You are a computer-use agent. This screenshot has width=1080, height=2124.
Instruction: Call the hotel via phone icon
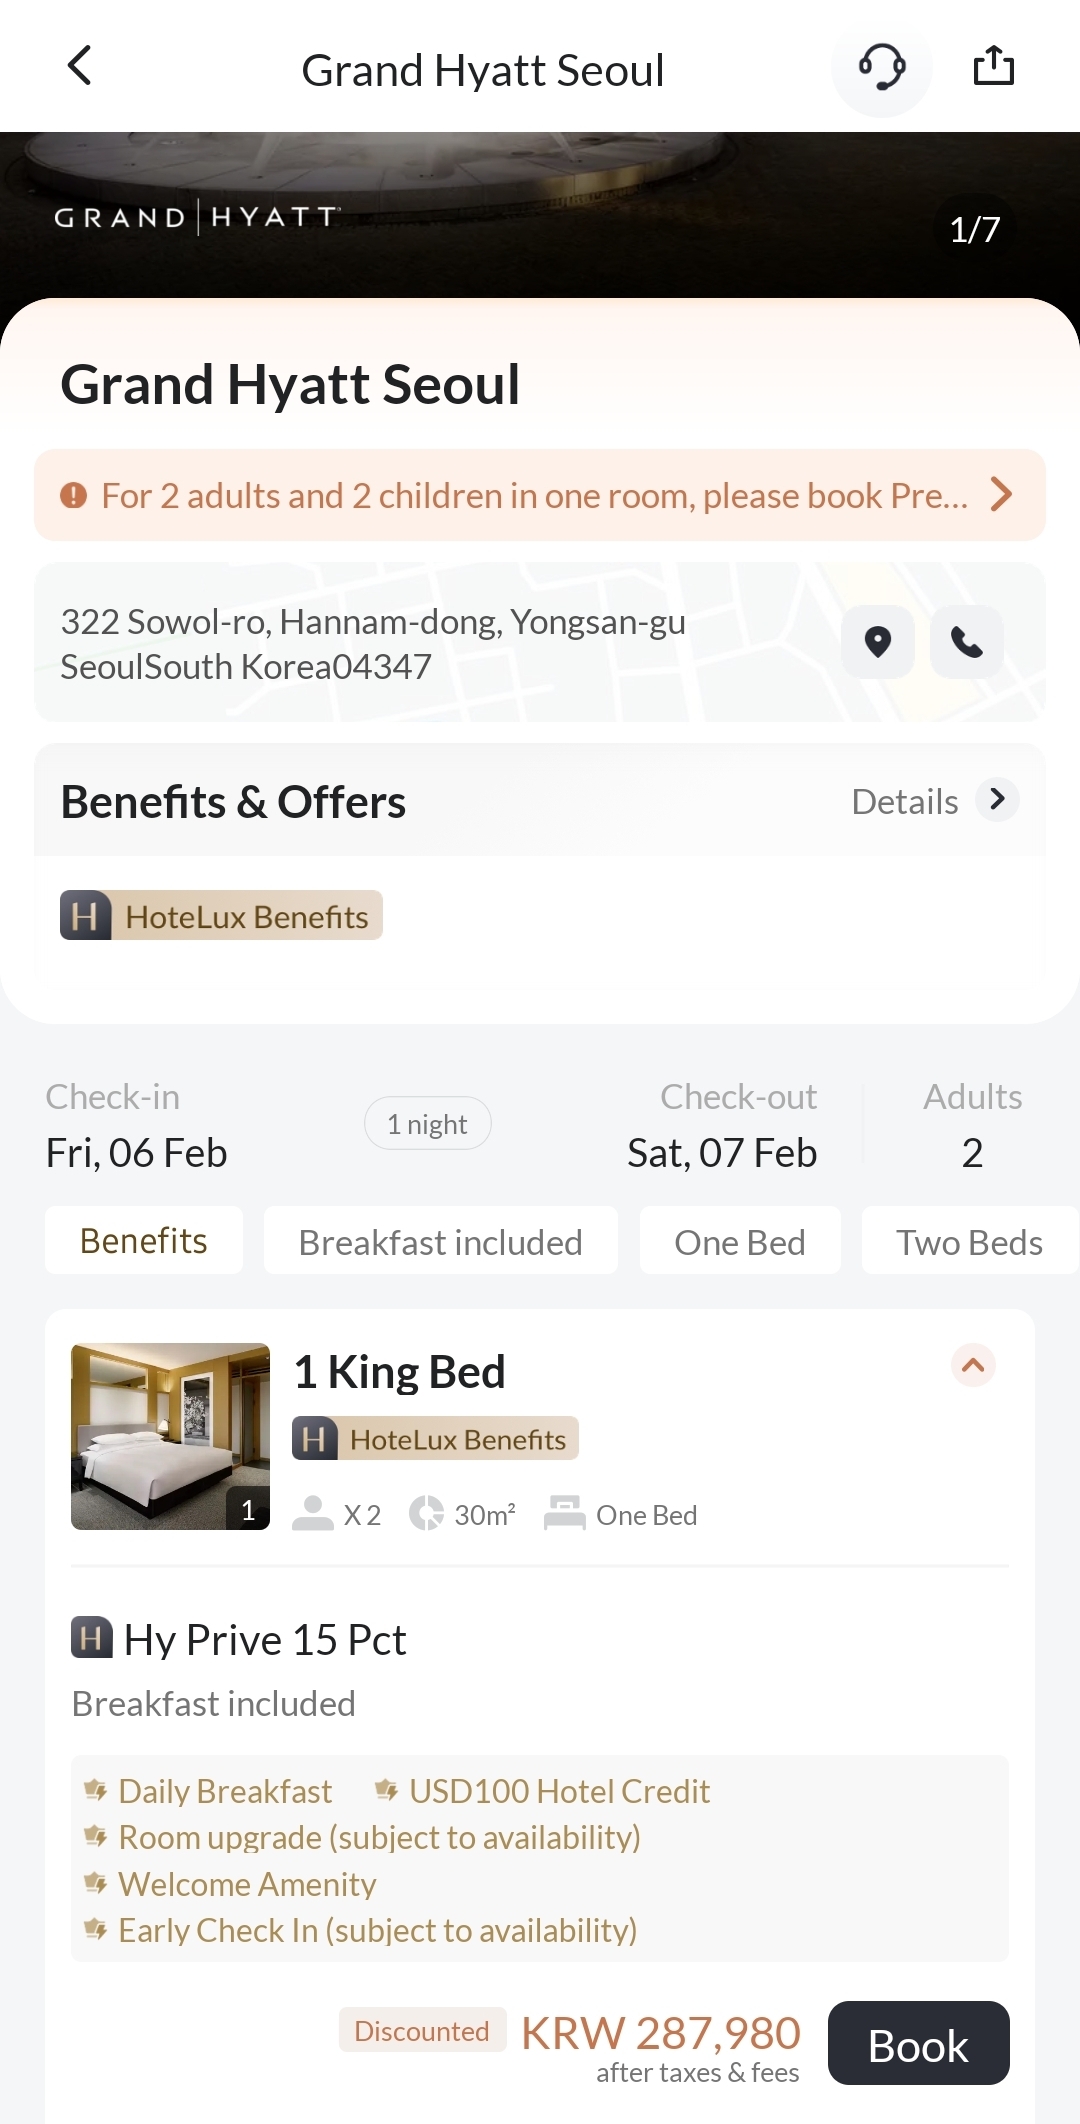966,642
